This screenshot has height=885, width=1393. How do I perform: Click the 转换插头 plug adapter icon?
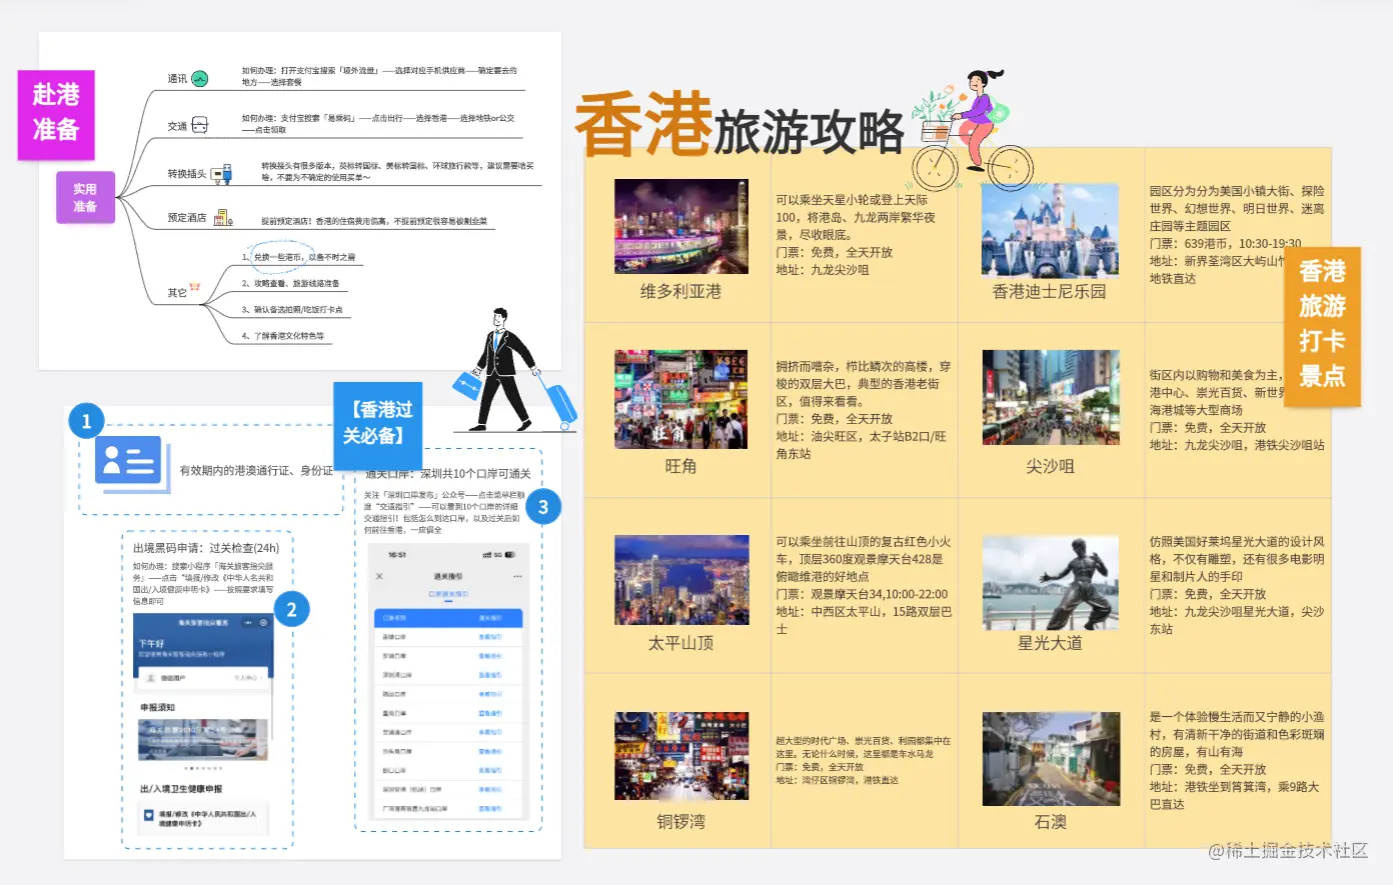pos(222,173)
